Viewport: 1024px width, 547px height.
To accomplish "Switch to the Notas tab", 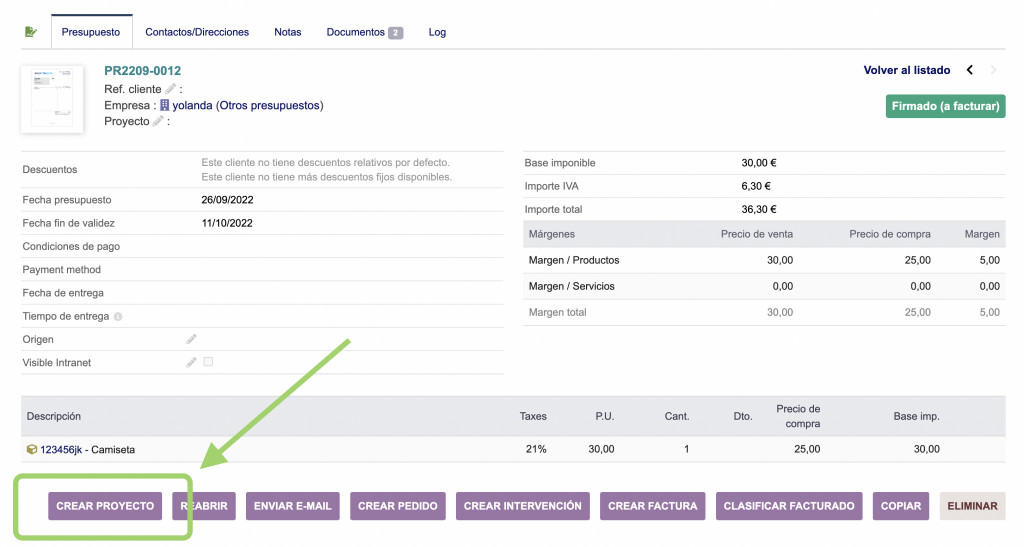I will [287, 32].
